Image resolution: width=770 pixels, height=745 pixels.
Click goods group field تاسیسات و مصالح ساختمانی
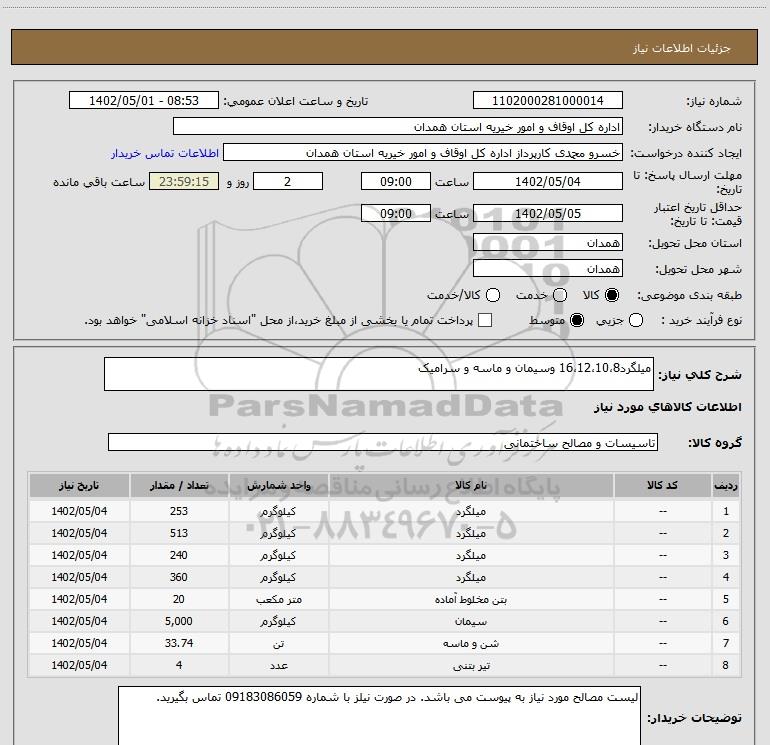click(383, 442)
